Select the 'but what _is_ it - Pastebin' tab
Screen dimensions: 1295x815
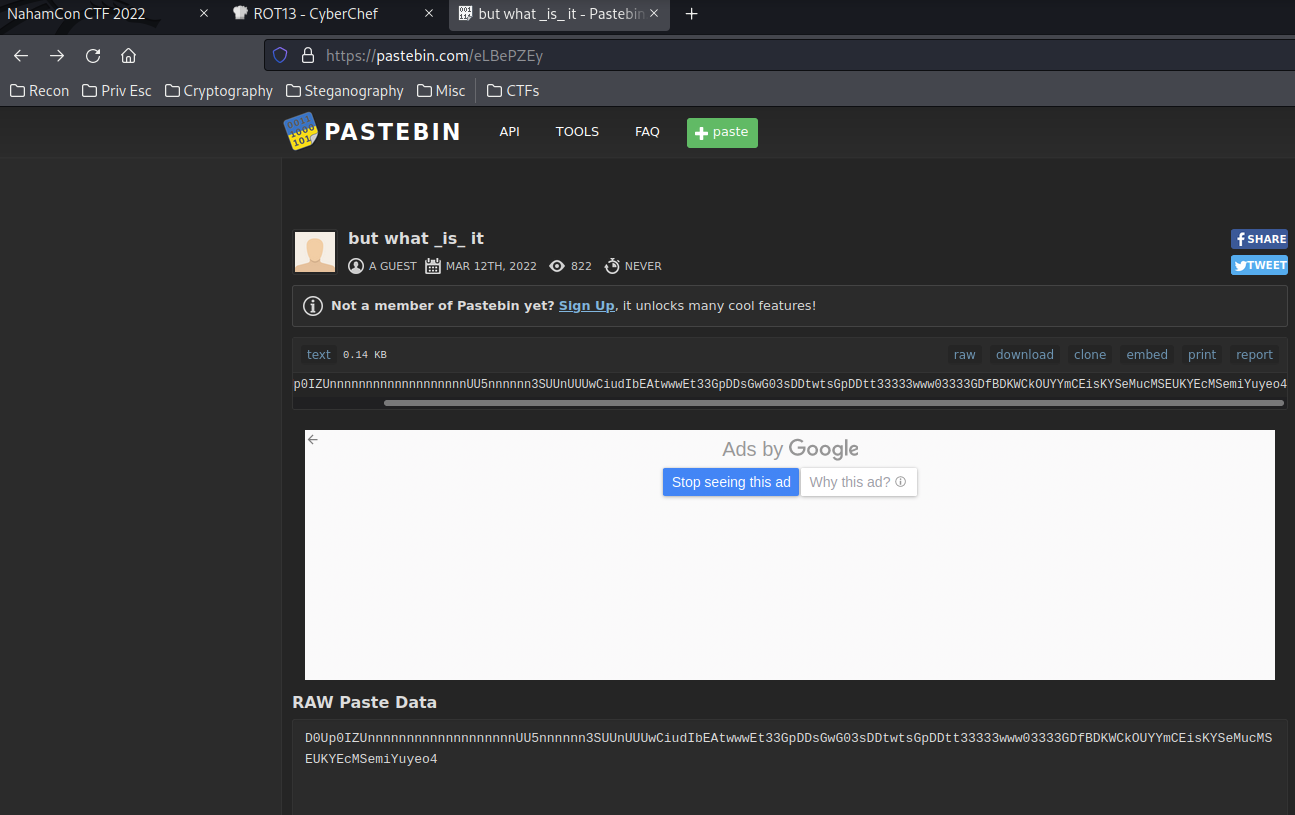coord(560,14)
